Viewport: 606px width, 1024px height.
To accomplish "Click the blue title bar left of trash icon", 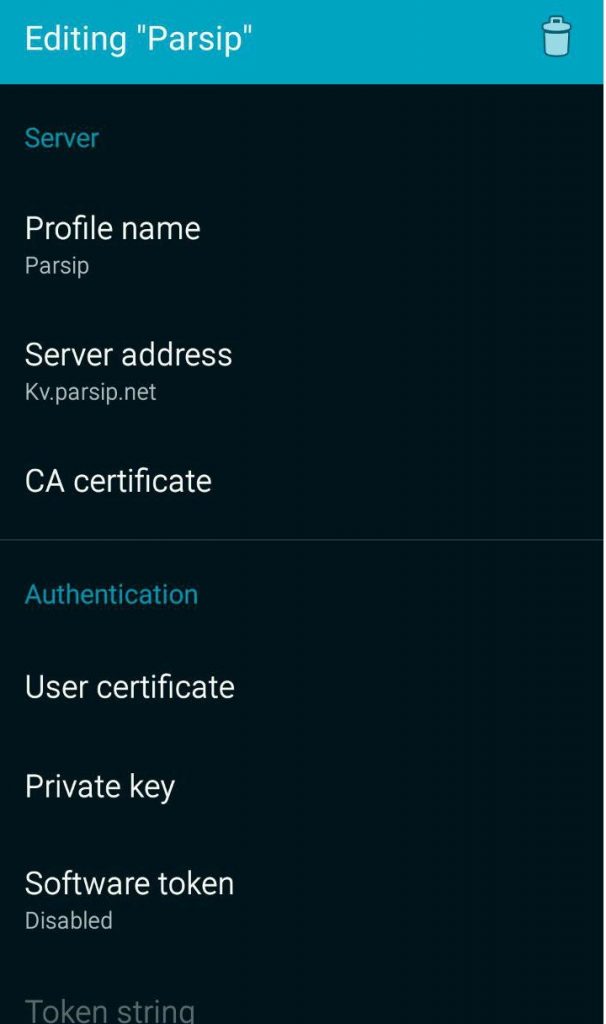I will (400, 40).
